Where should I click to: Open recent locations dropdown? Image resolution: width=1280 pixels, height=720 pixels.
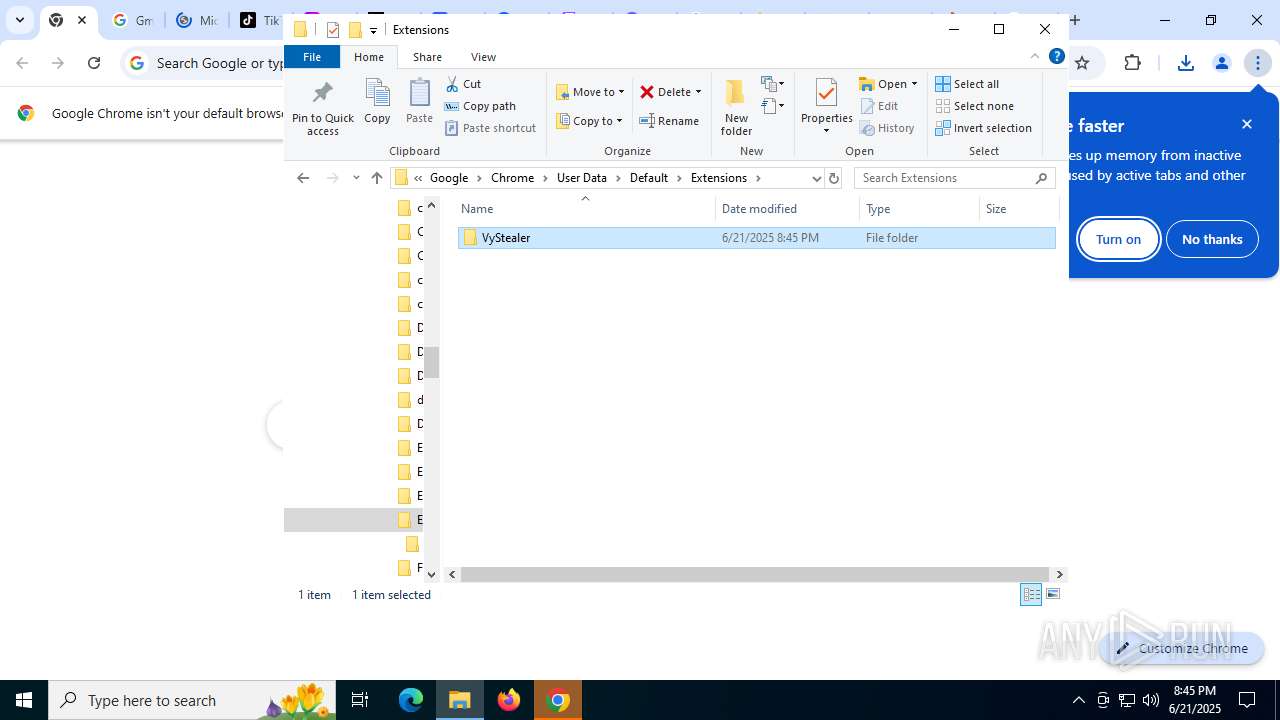(x=356, y=178)
